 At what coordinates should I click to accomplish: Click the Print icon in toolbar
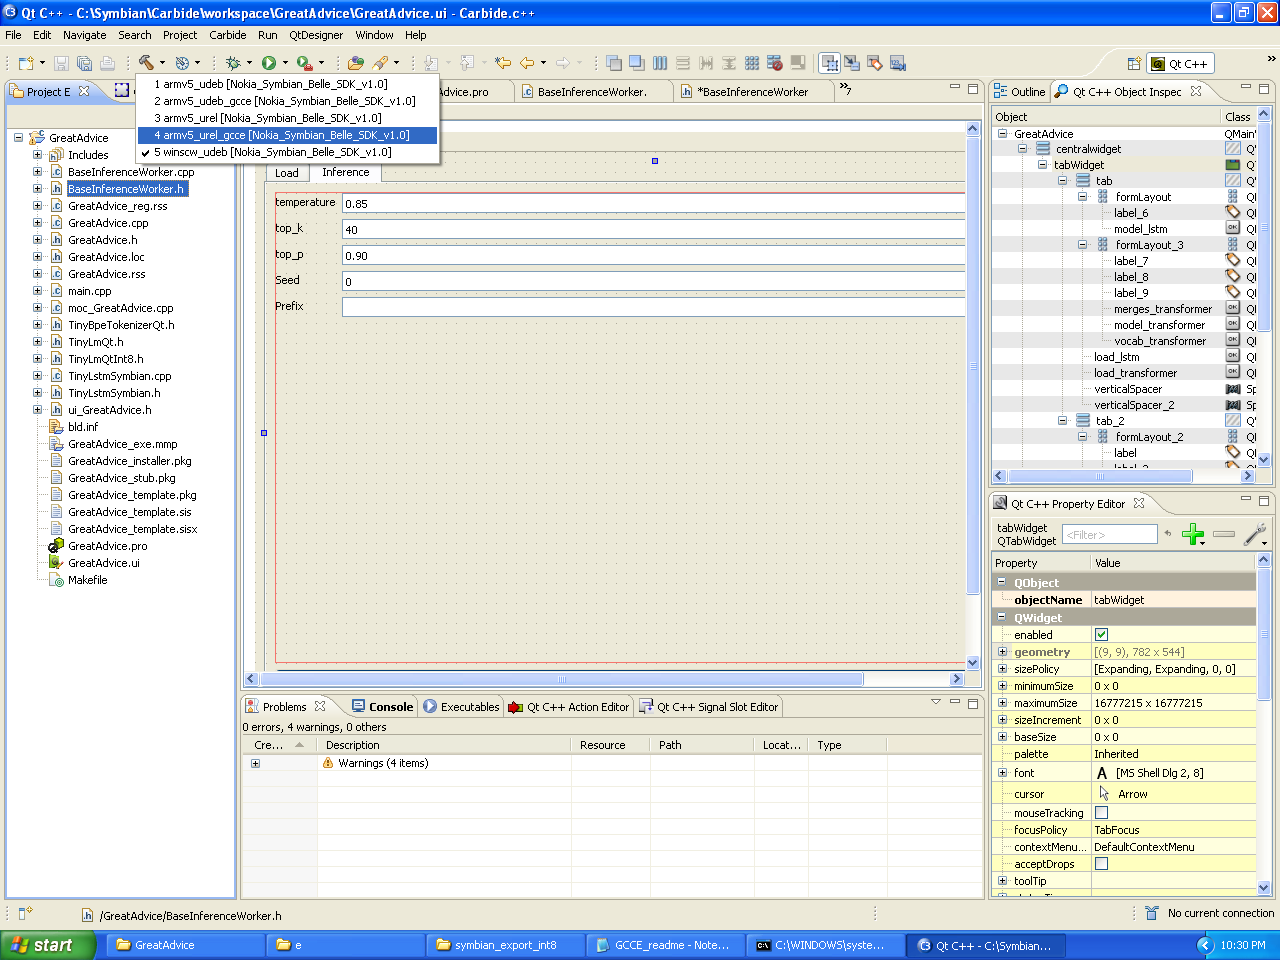(x=106, y=63)
